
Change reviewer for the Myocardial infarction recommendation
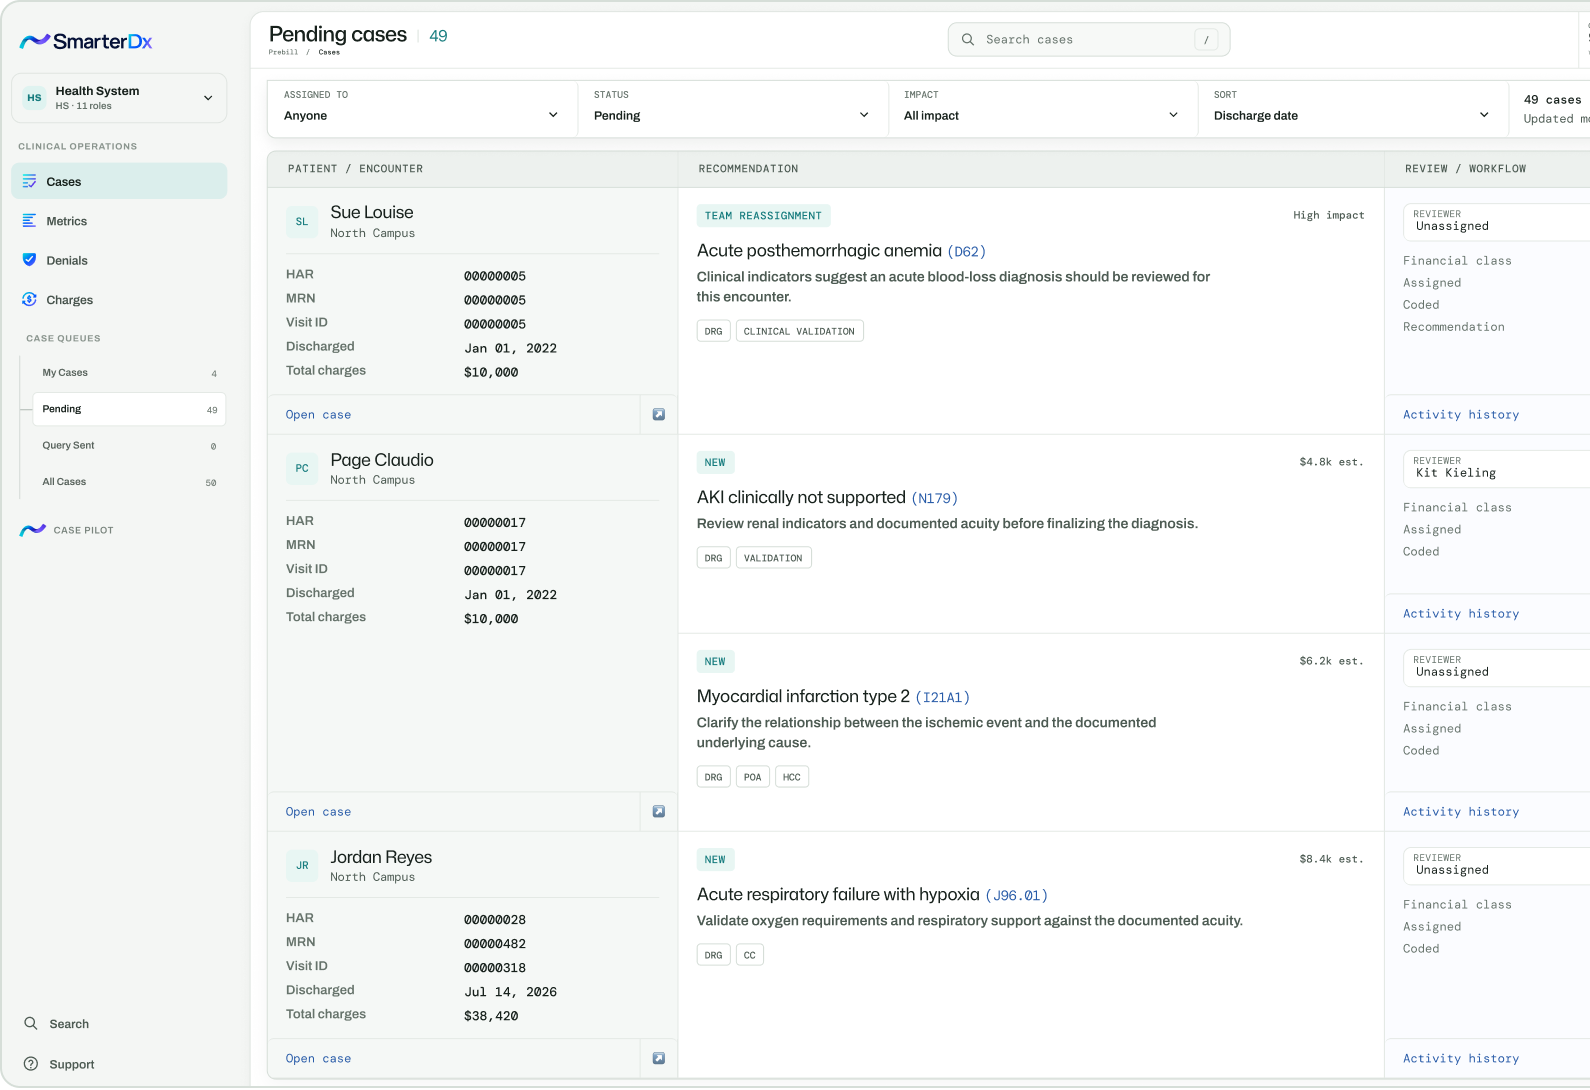pyautogui.click(x=1497, y=667)
